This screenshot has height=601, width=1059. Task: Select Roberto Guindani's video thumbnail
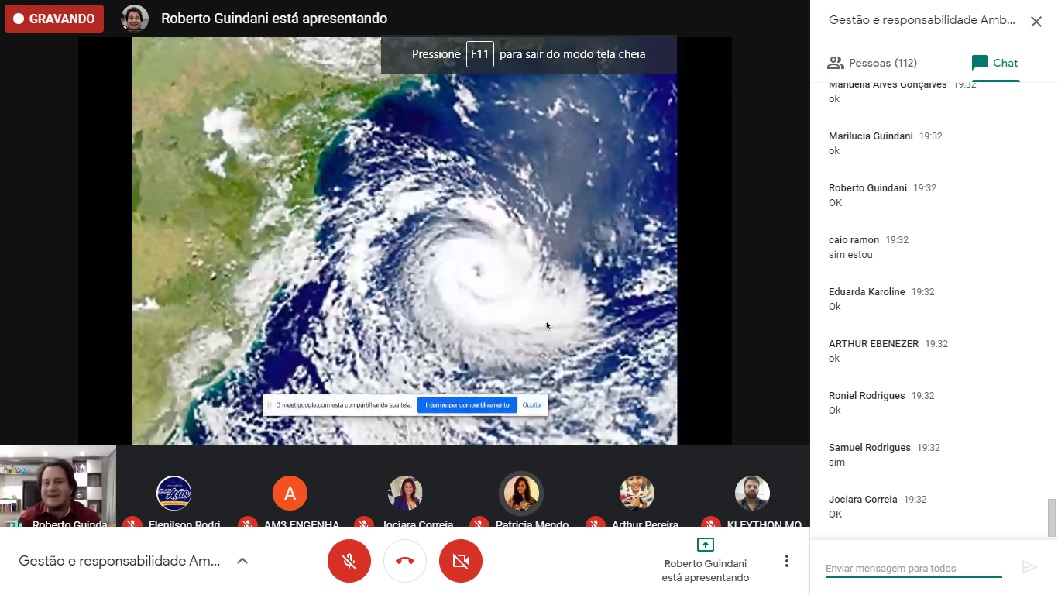tap(58, 487)
